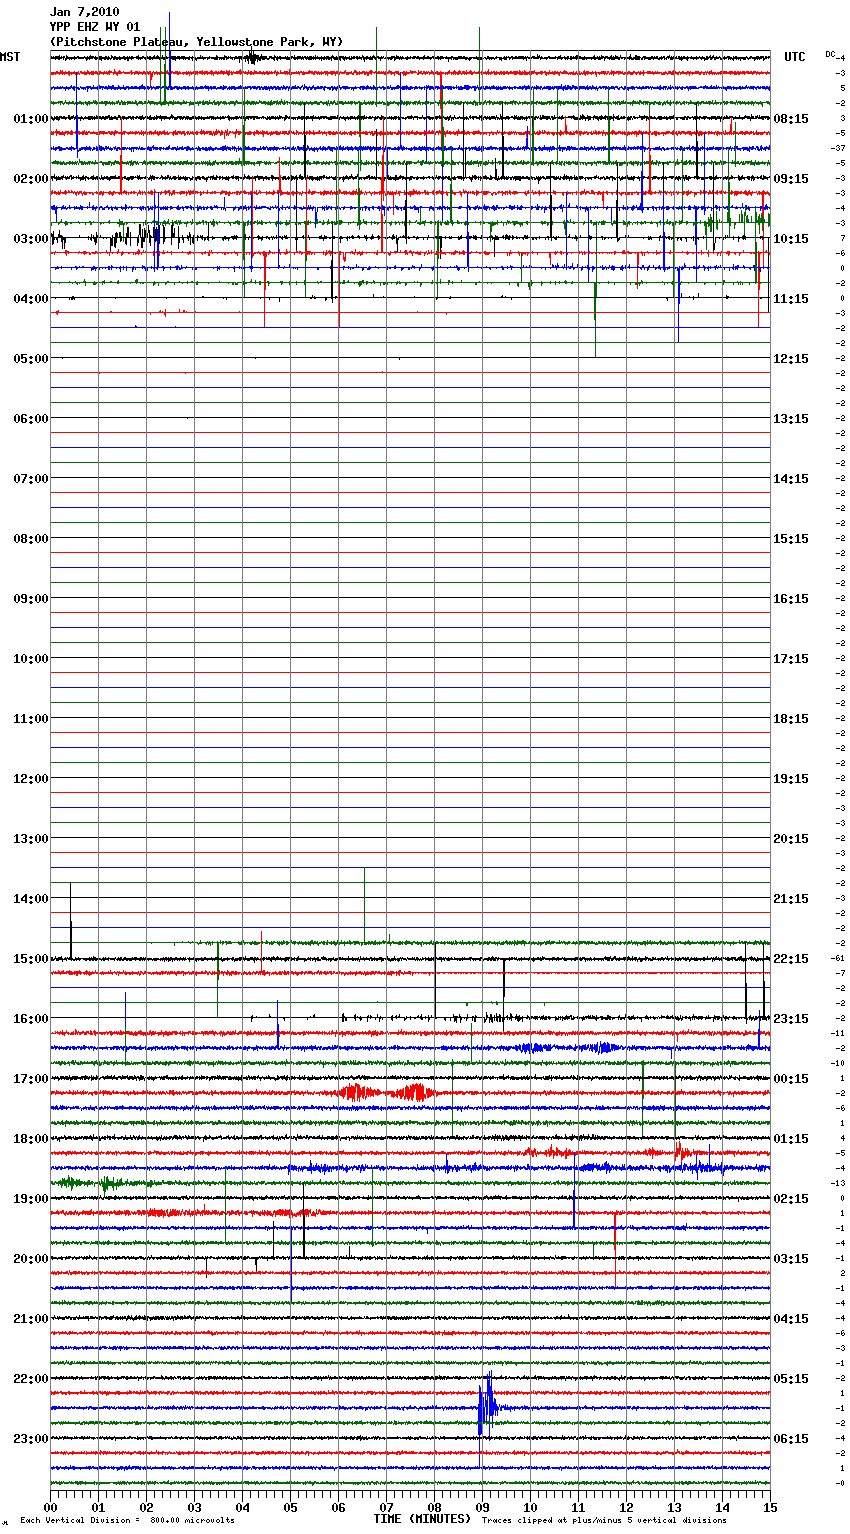Click the MST label '16:00'
Screen dimensions: 850x1534
click(31, 1019)
